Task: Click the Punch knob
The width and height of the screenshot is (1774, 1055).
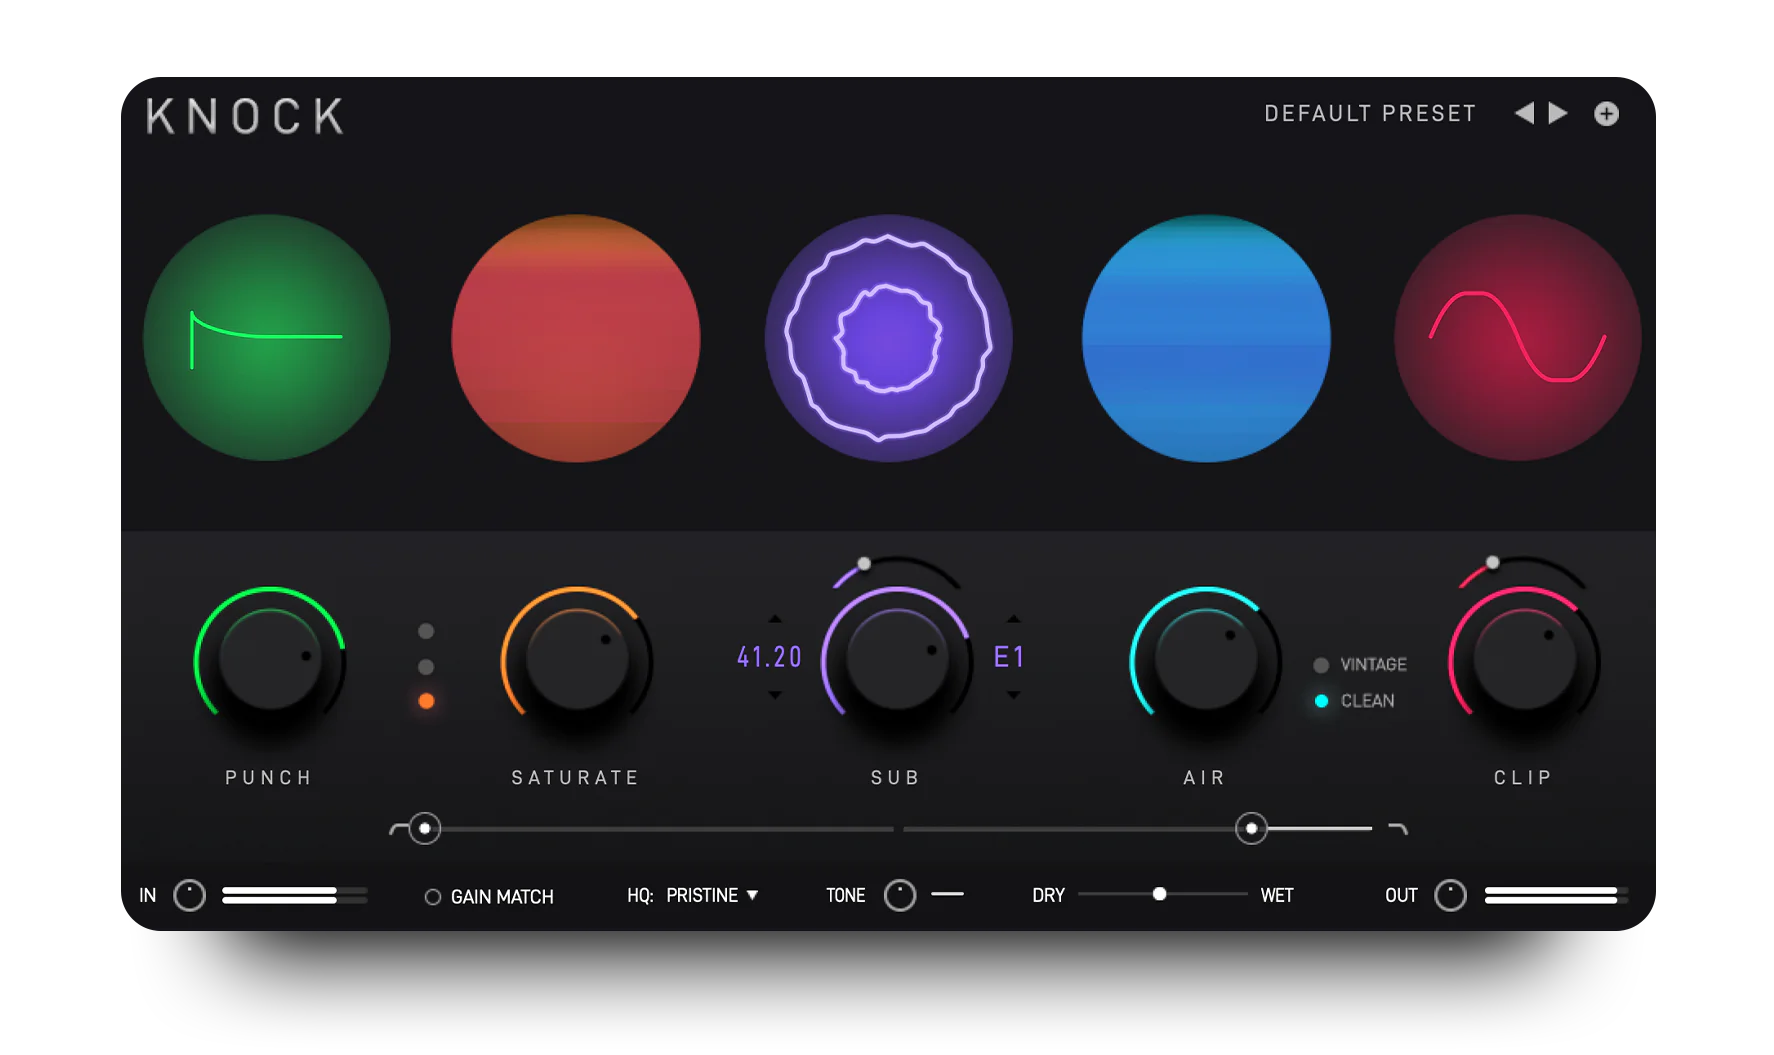Action: 270,660
